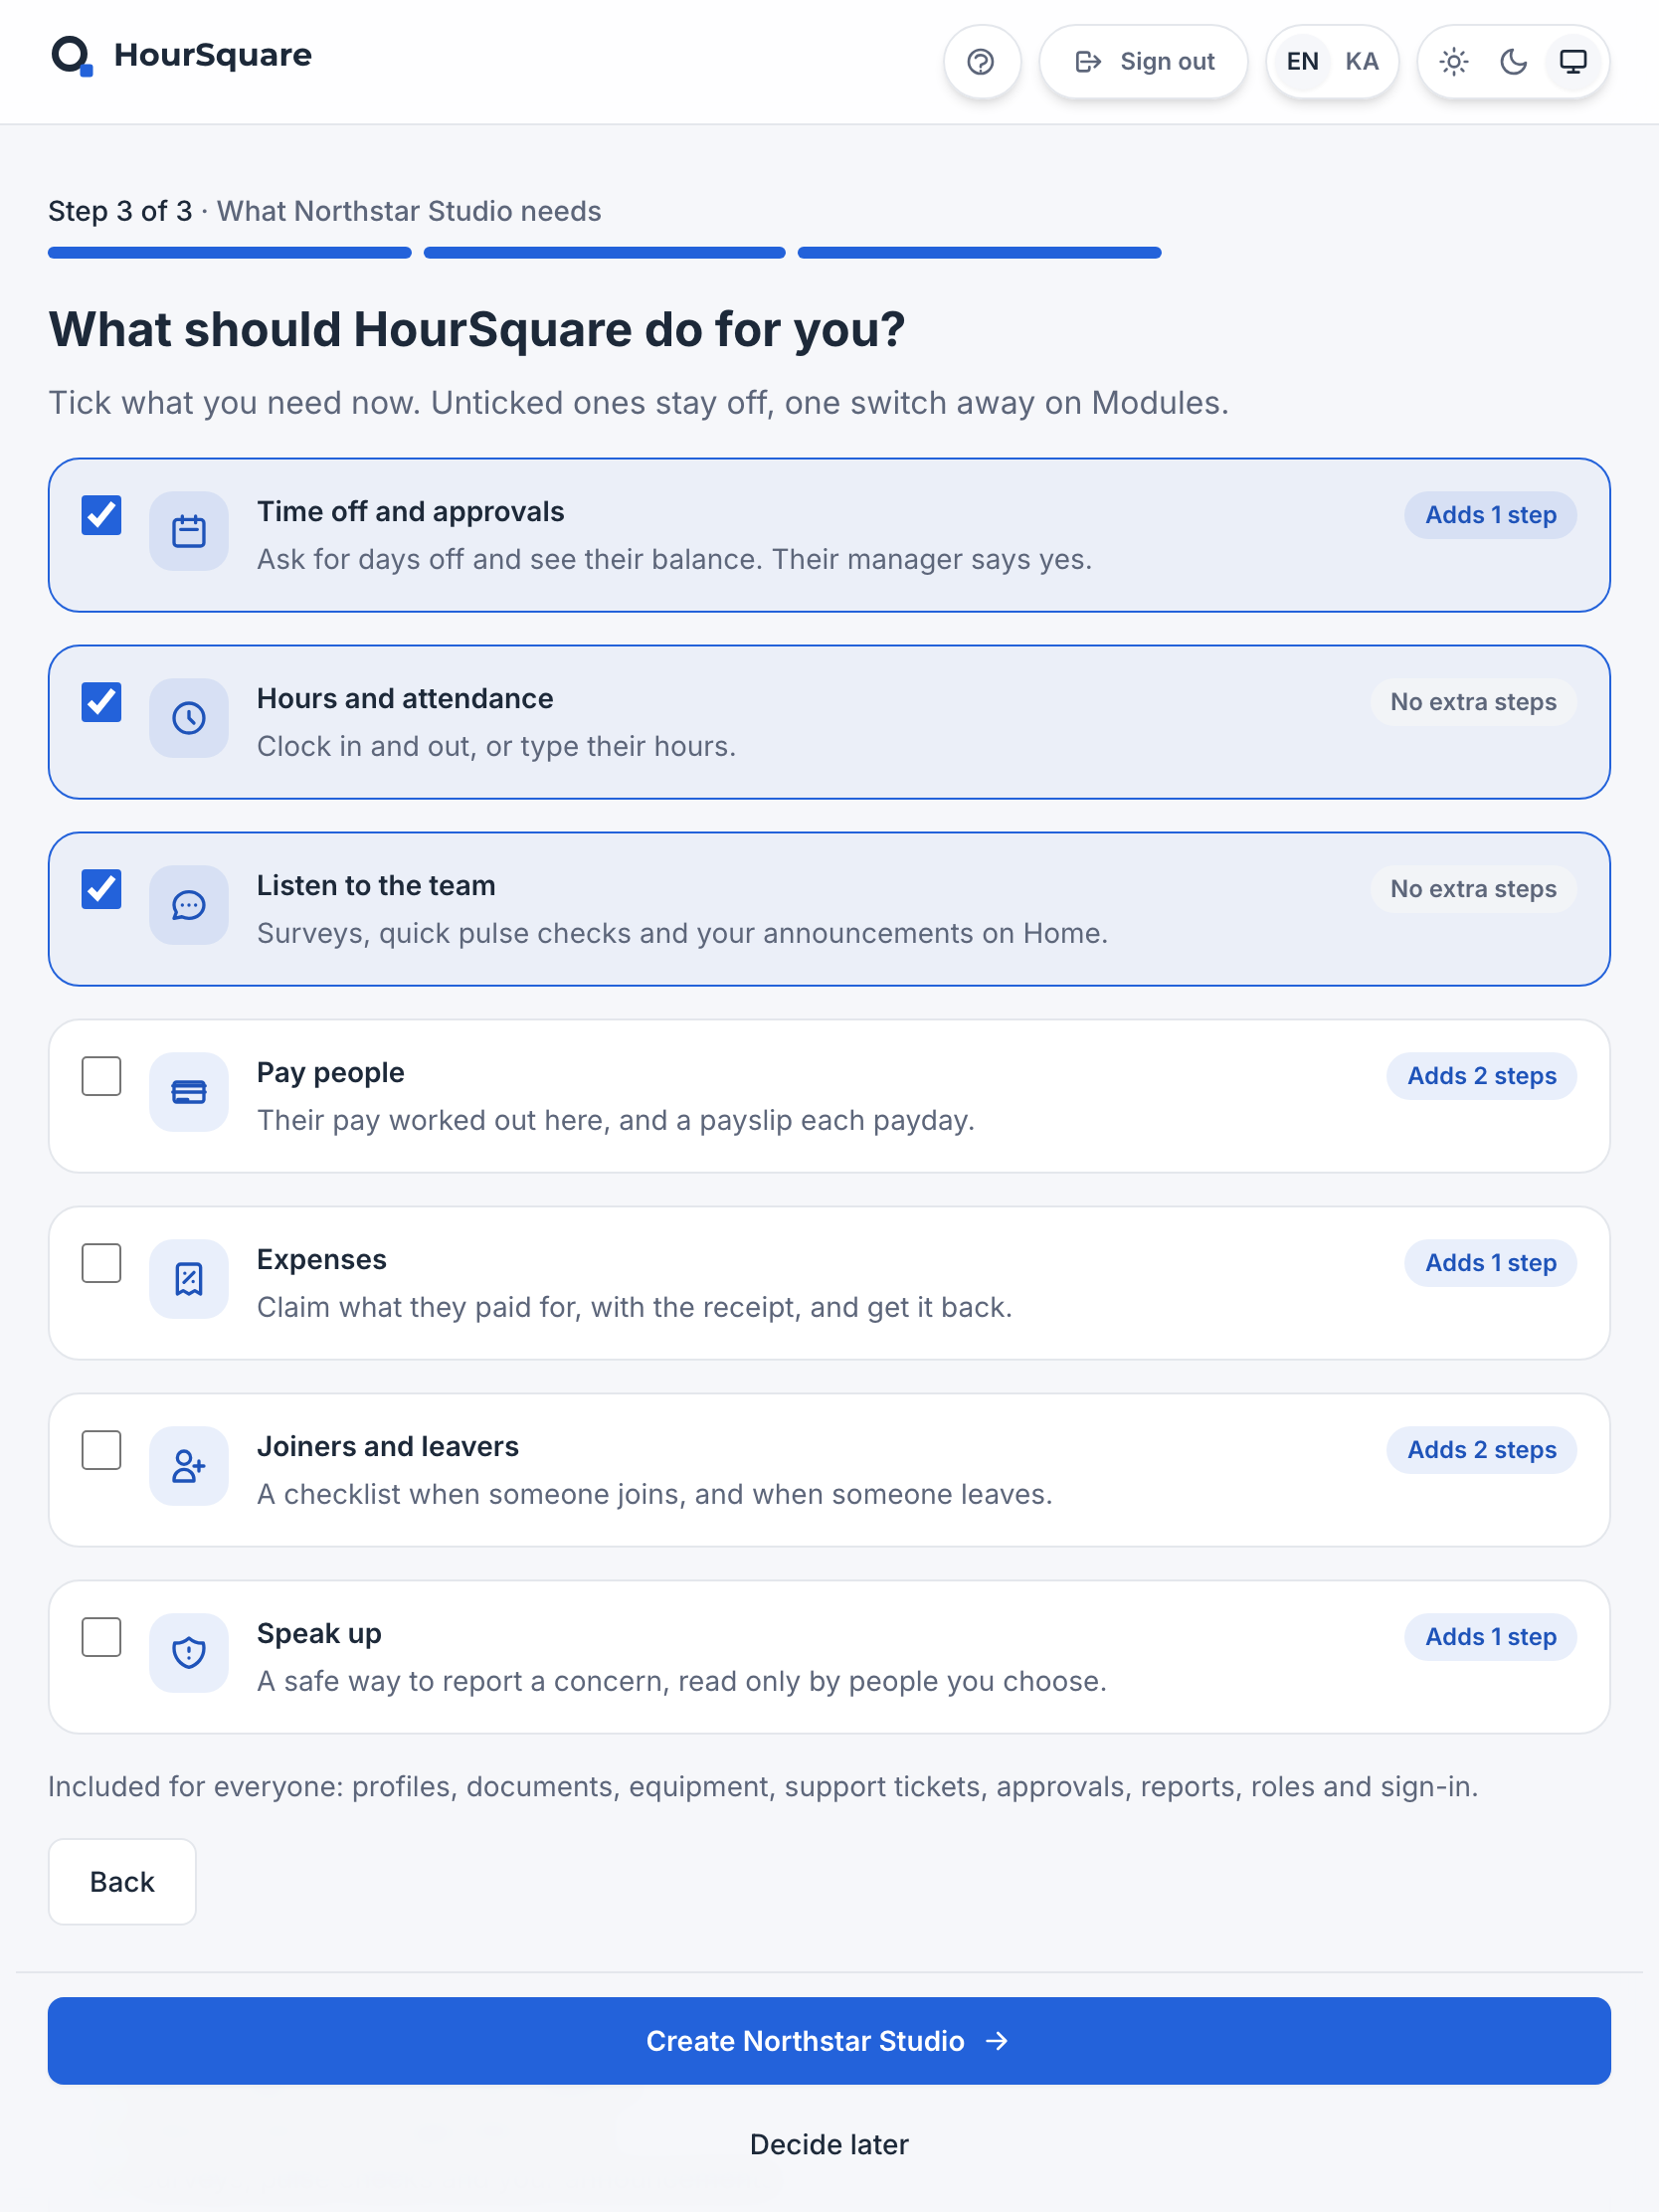Tick the Joiners and leavers checkbox
This screenshot has height=2212, width=1659.
(101, 1450)
